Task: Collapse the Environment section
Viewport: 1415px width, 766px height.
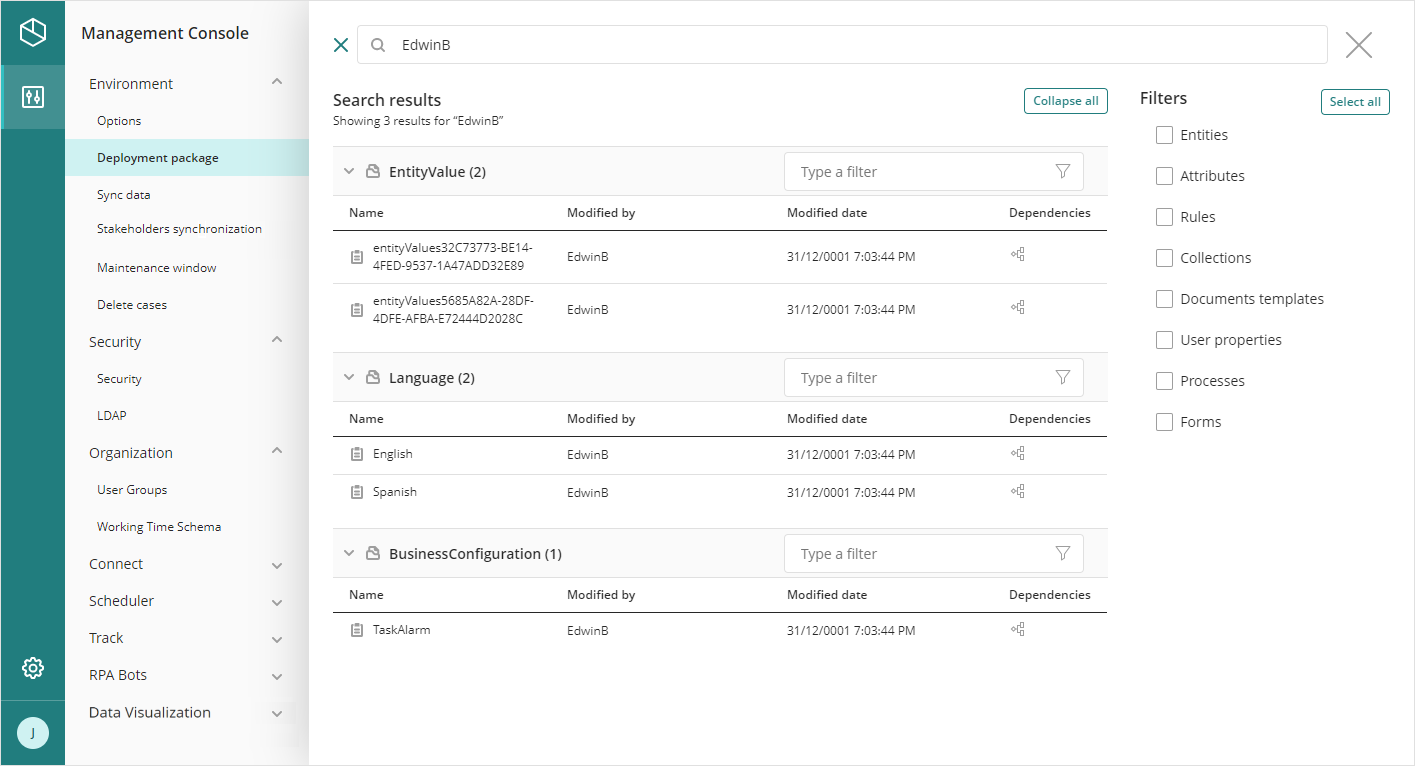Action: tap(277, 83)
